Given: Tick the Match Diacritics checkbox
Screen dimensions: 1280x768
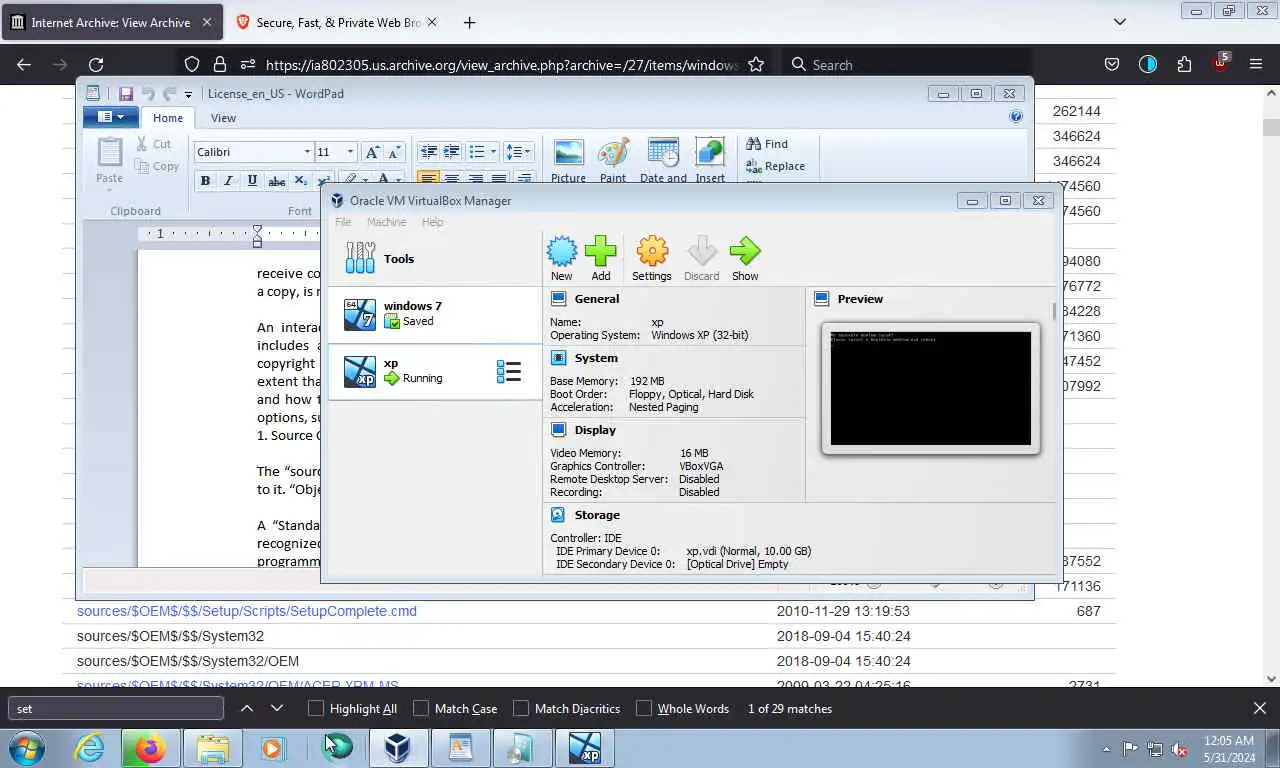Looking at the screenshot, I should pyautogui.click(x=521, y=708).
